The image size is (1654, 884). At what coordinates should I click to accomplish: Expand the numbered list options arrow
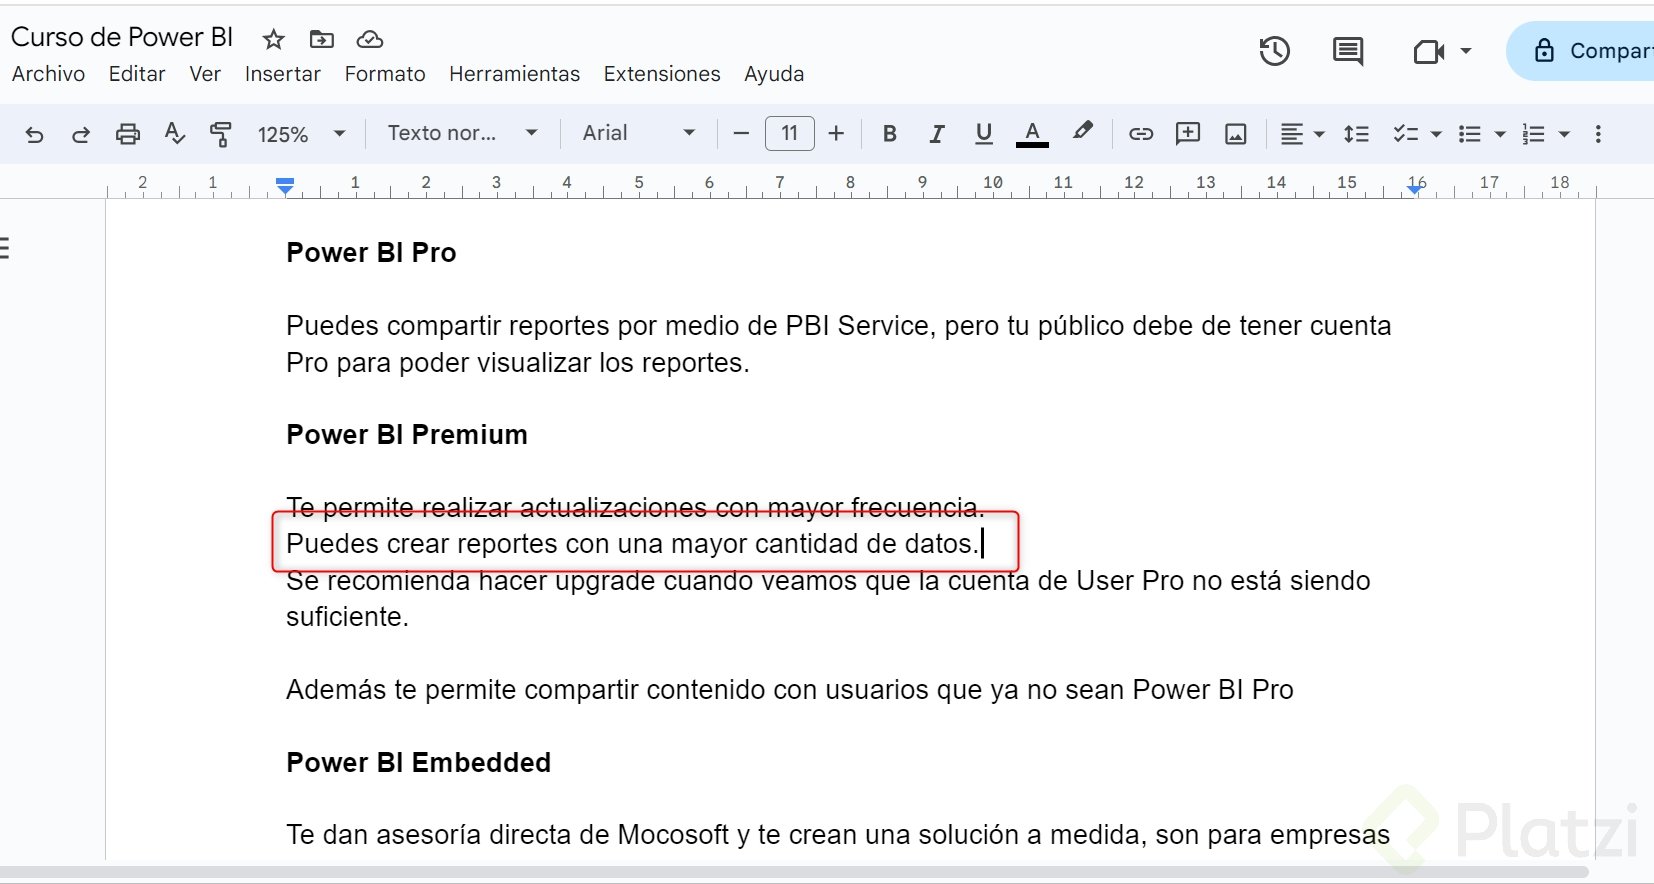[x=1564, y=134]
